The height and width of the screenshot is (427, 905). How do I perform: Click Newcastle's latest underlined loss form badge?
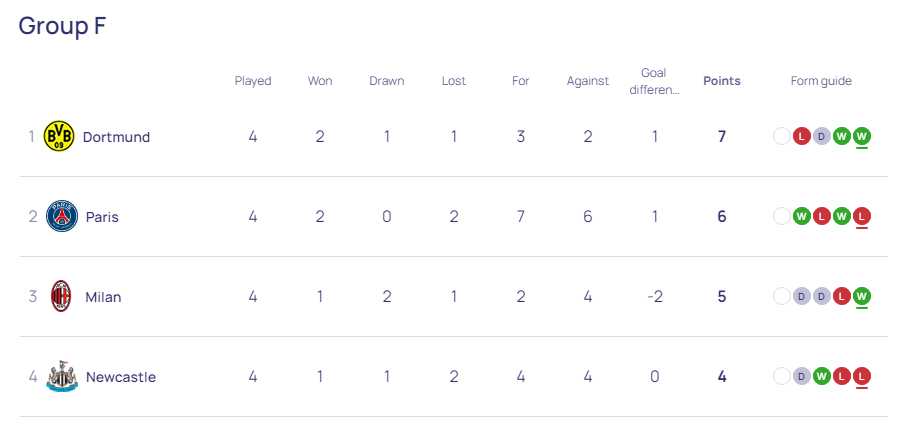[862, 377]
